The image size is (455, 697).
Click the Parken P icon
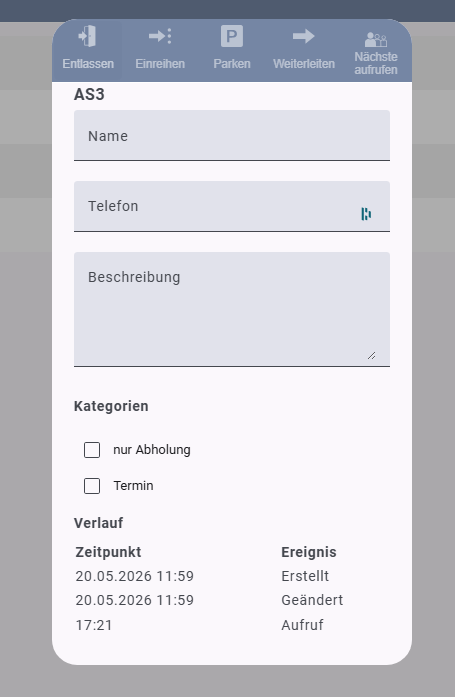(x=232, y=36)
